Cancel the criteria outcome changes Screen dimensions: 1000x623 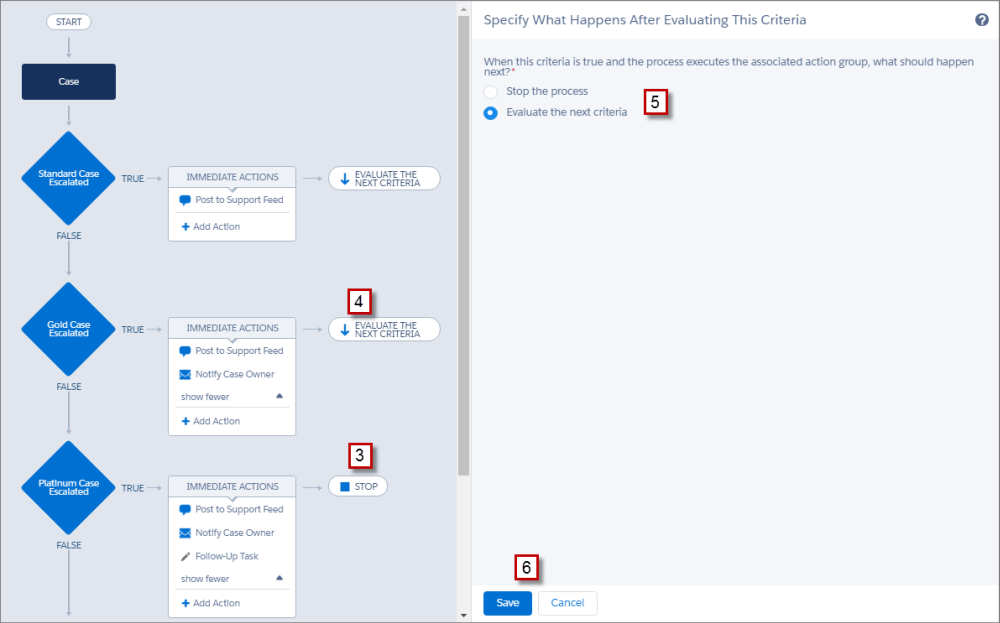[568, 603]
